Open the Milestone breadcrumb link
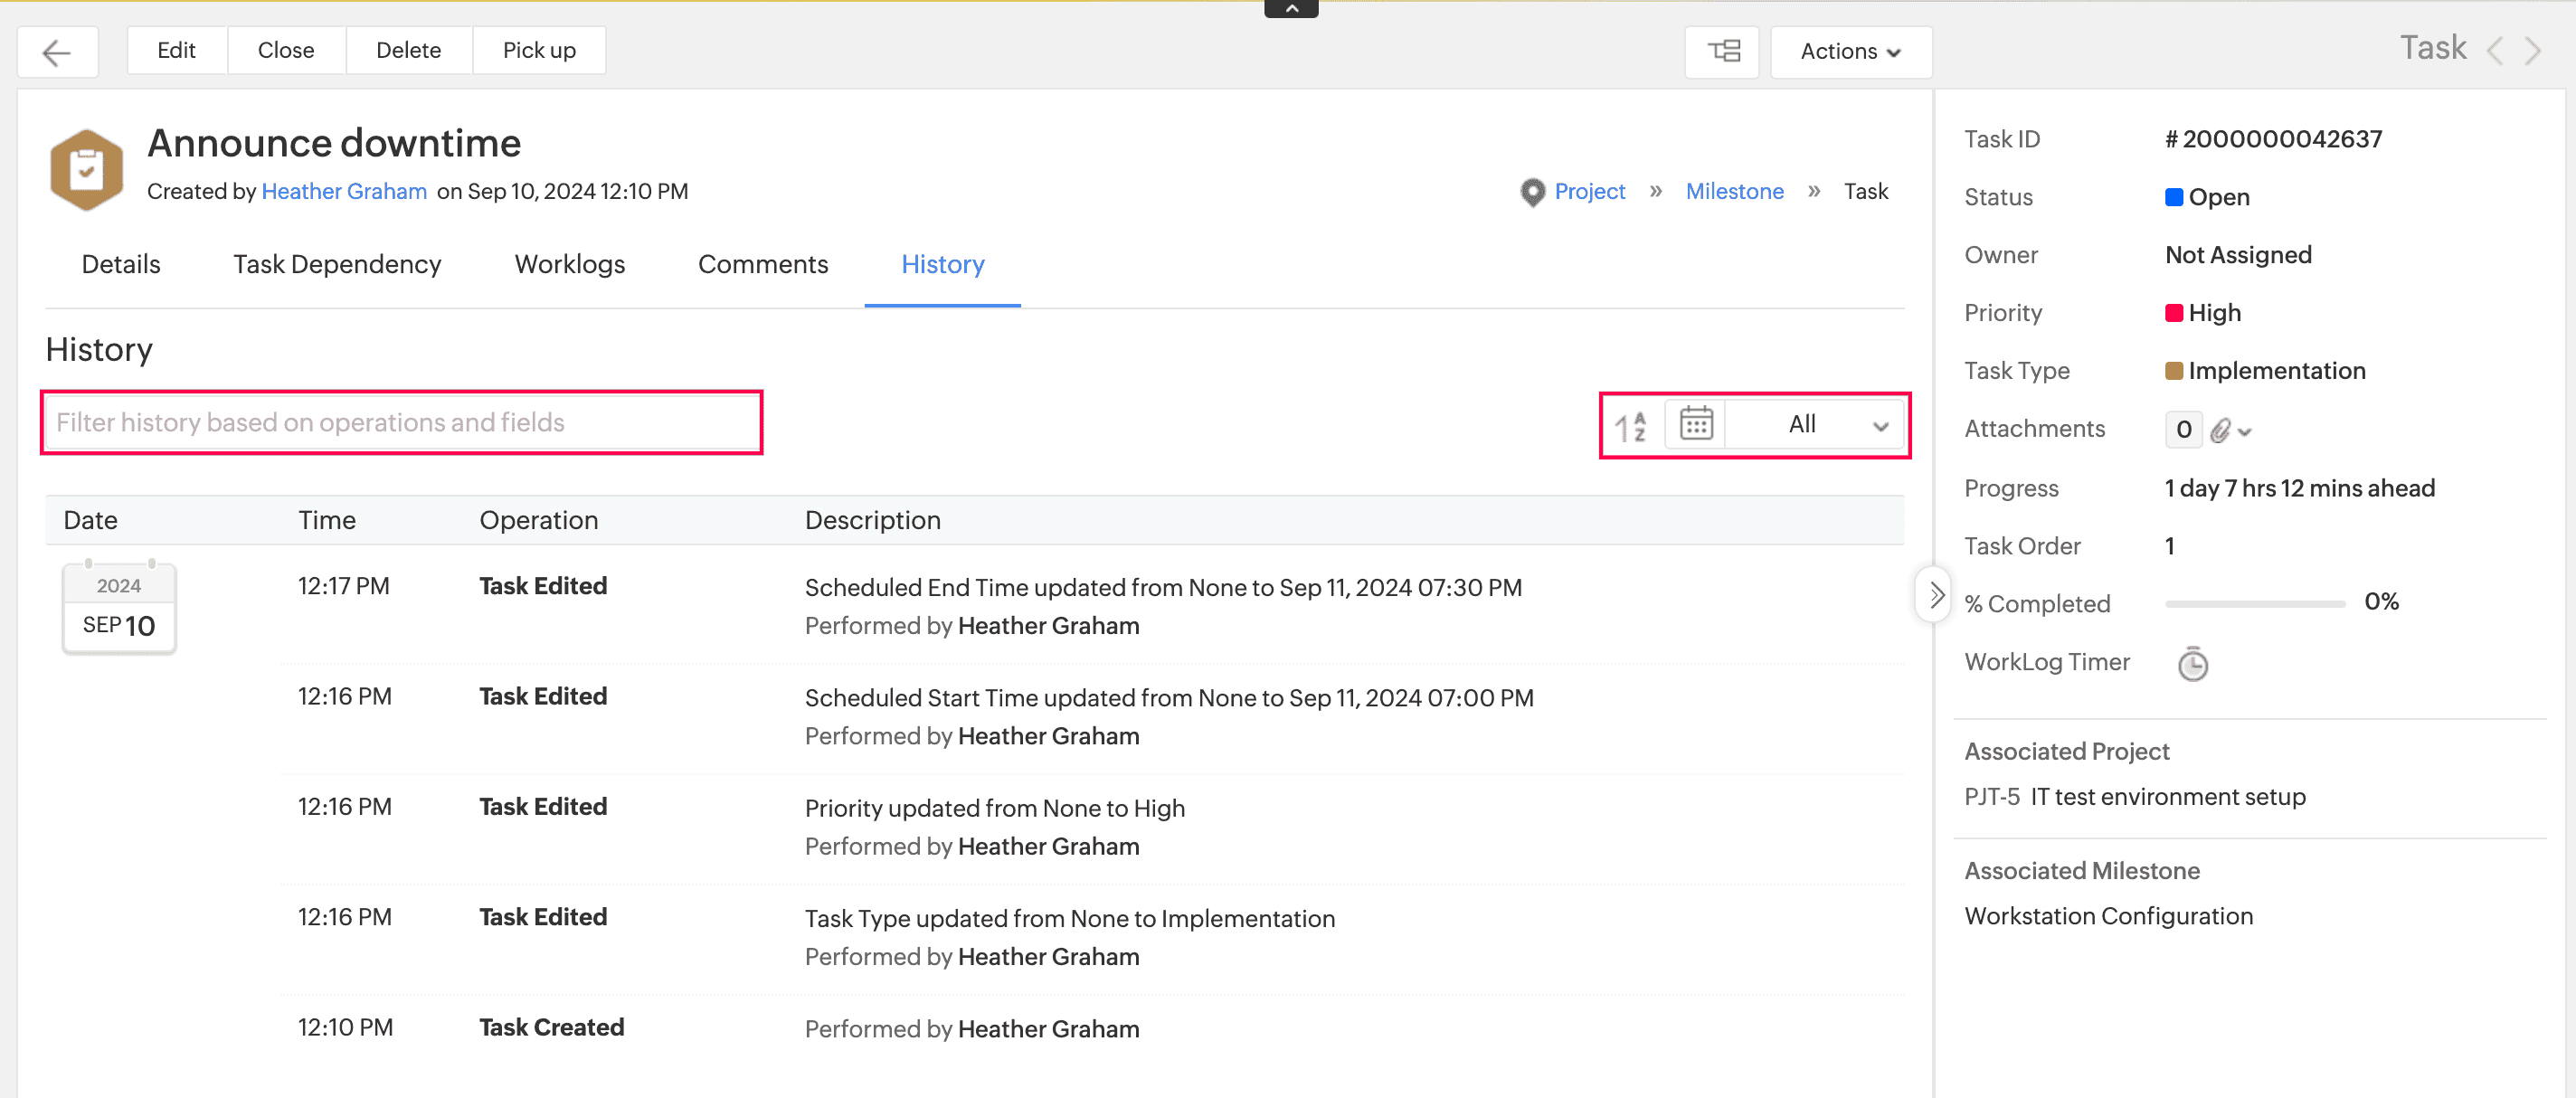The height and width of the screenshot is (1098, 2576). pyautogui.click(x=1734, y=192)
